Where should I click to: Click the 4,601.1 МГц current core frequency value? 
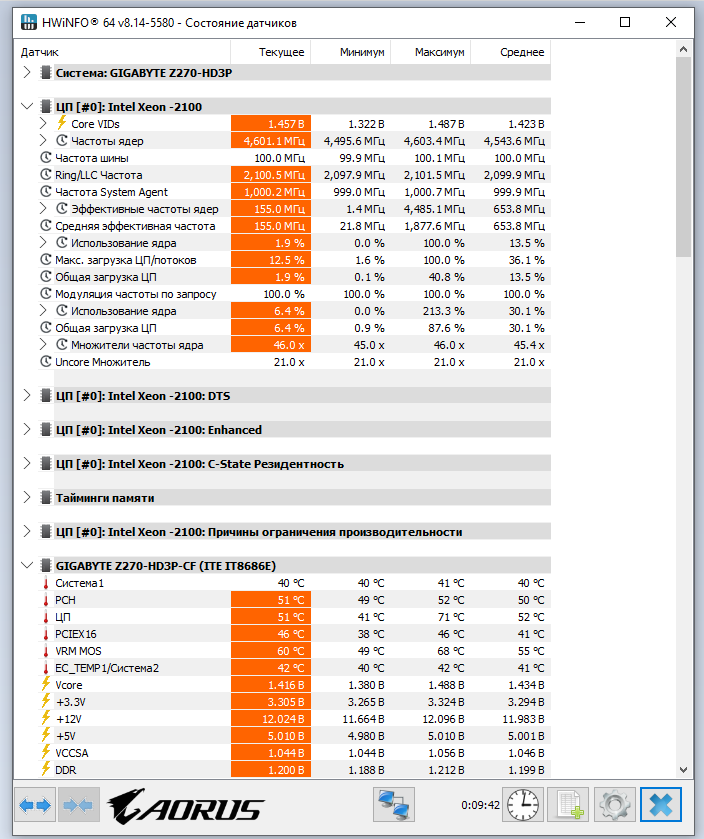[271, 141]
